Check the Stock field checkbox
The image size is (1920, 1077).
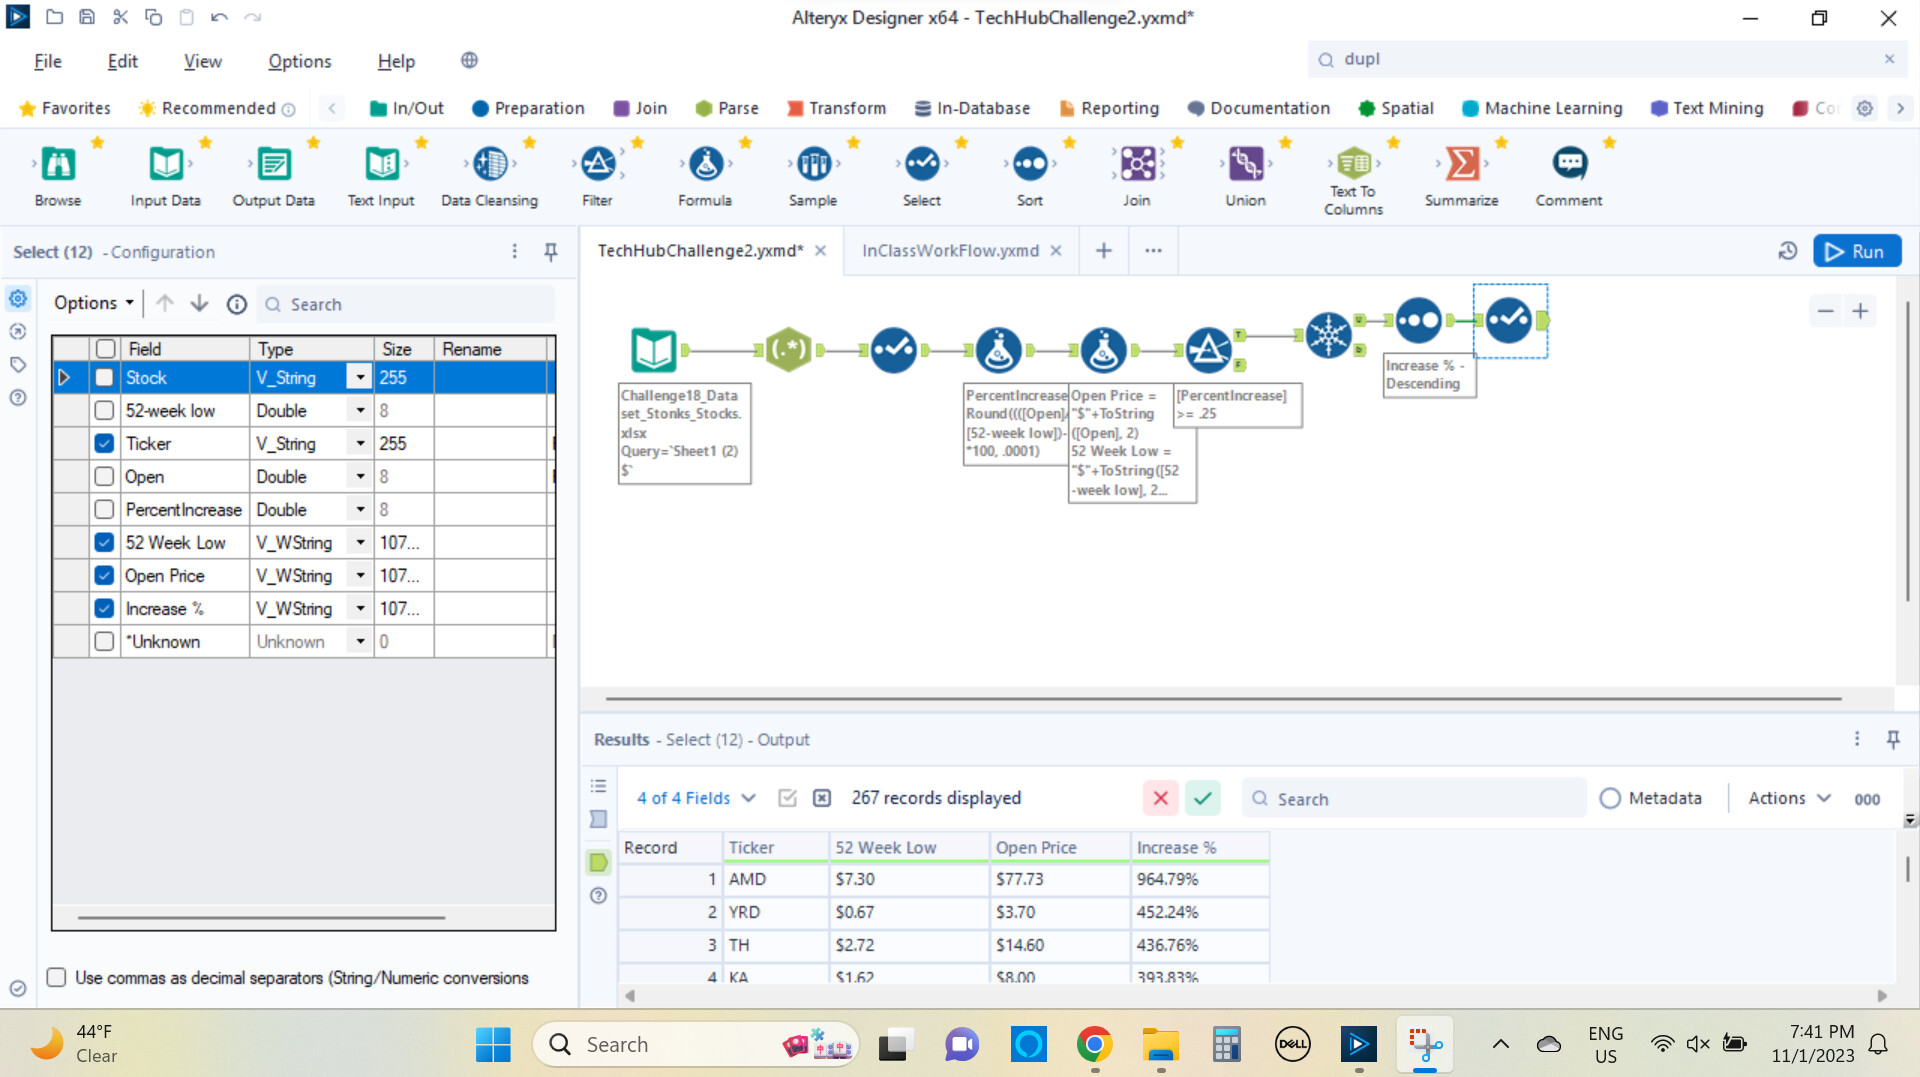pyautogui.click(x=104, y=378)
